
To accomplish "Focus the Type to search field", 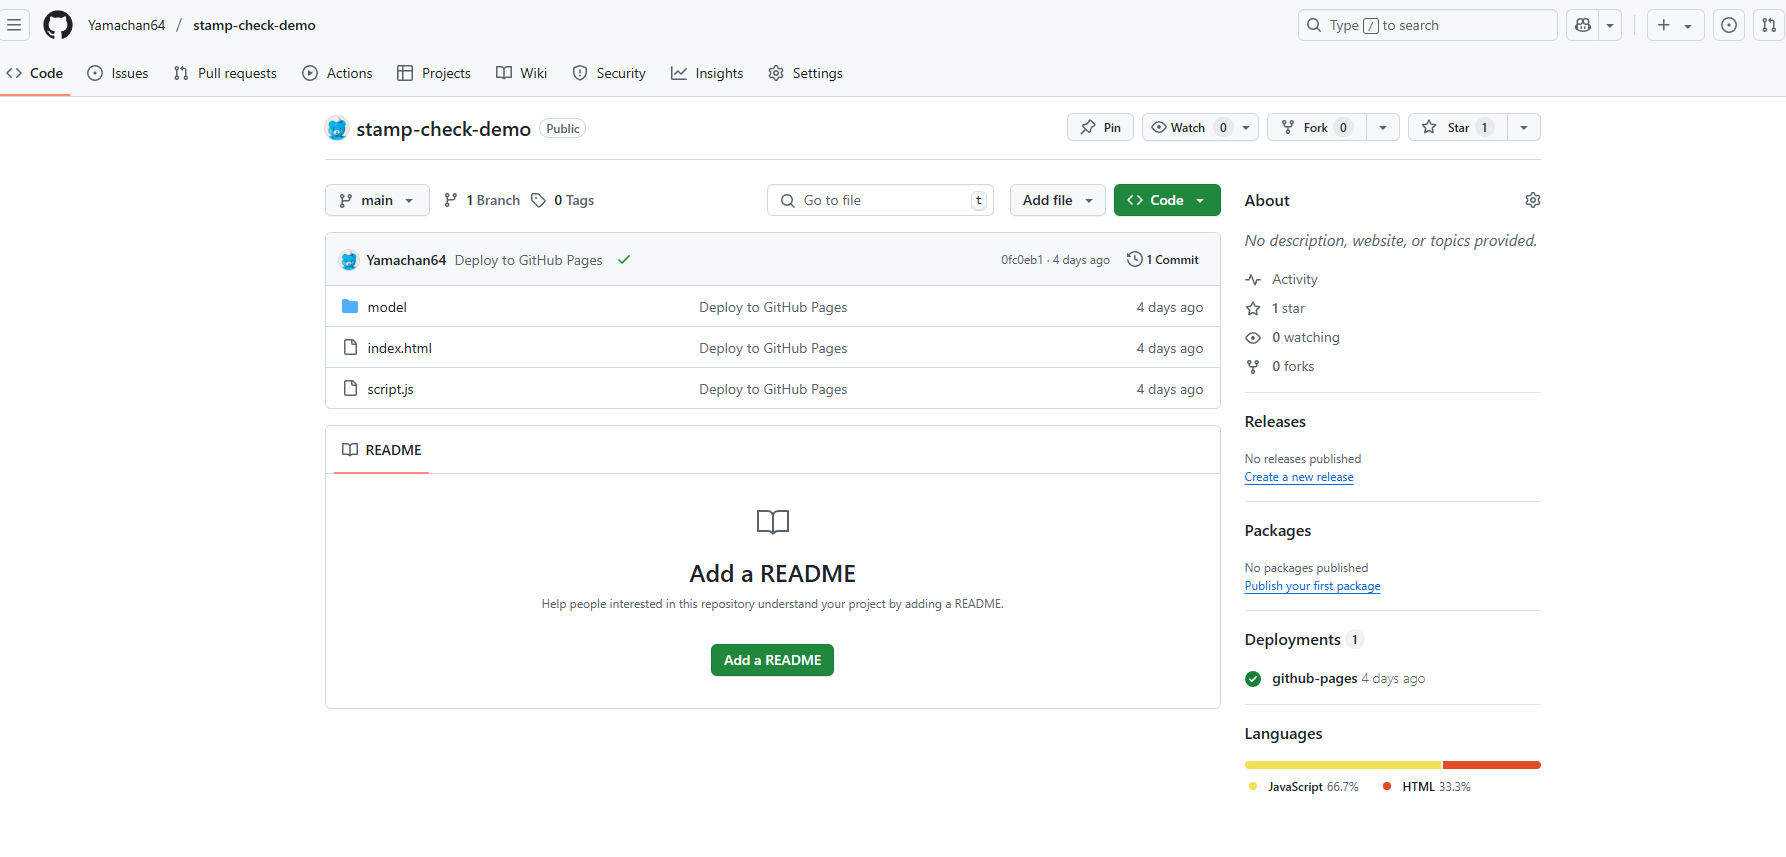I will click(x=1427, y=25).
